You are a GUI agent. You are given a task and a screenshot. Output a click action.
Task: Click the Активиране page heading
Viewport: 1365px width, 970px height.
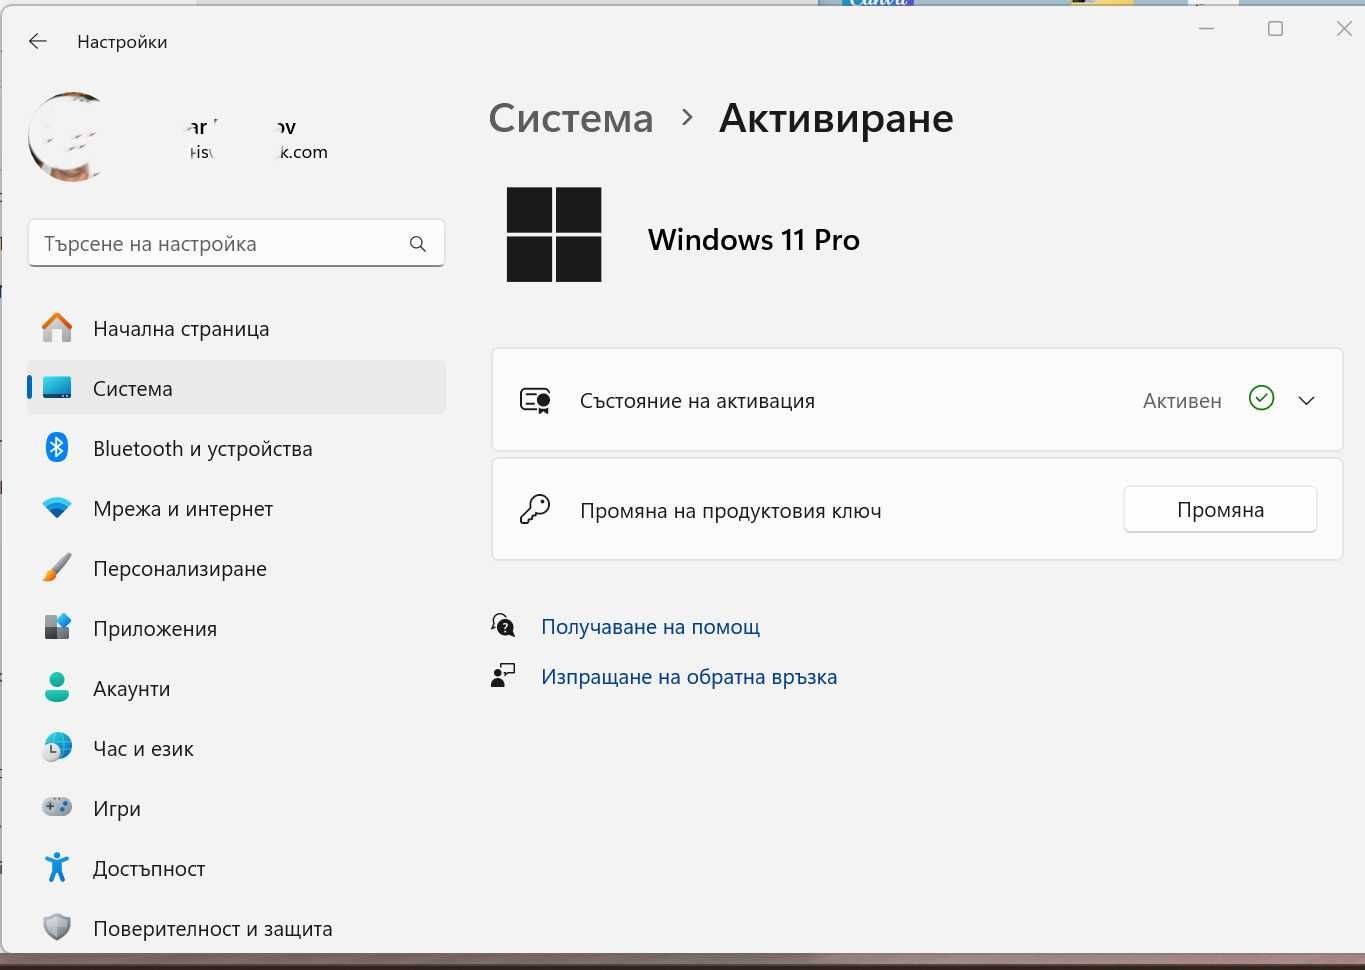coord(836,118)
